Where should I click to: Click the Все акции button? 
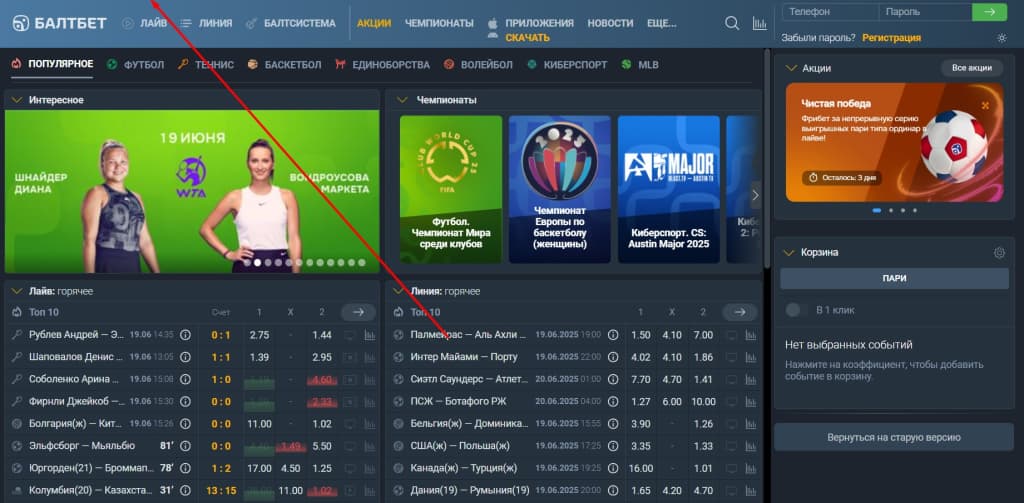972,68
